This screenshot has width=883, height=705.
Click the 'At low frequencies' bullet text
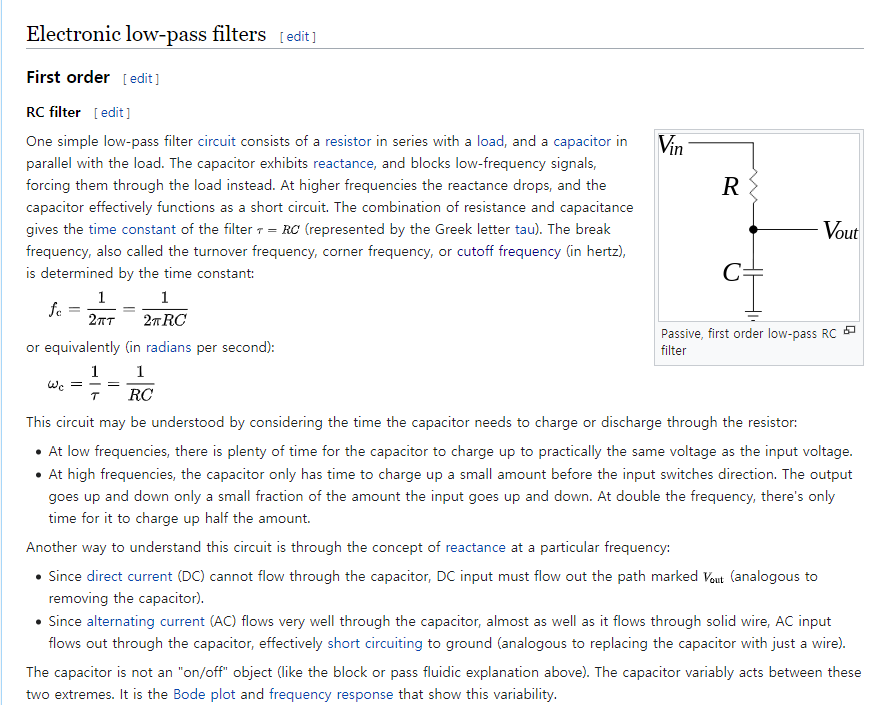(x=450, y=452)
